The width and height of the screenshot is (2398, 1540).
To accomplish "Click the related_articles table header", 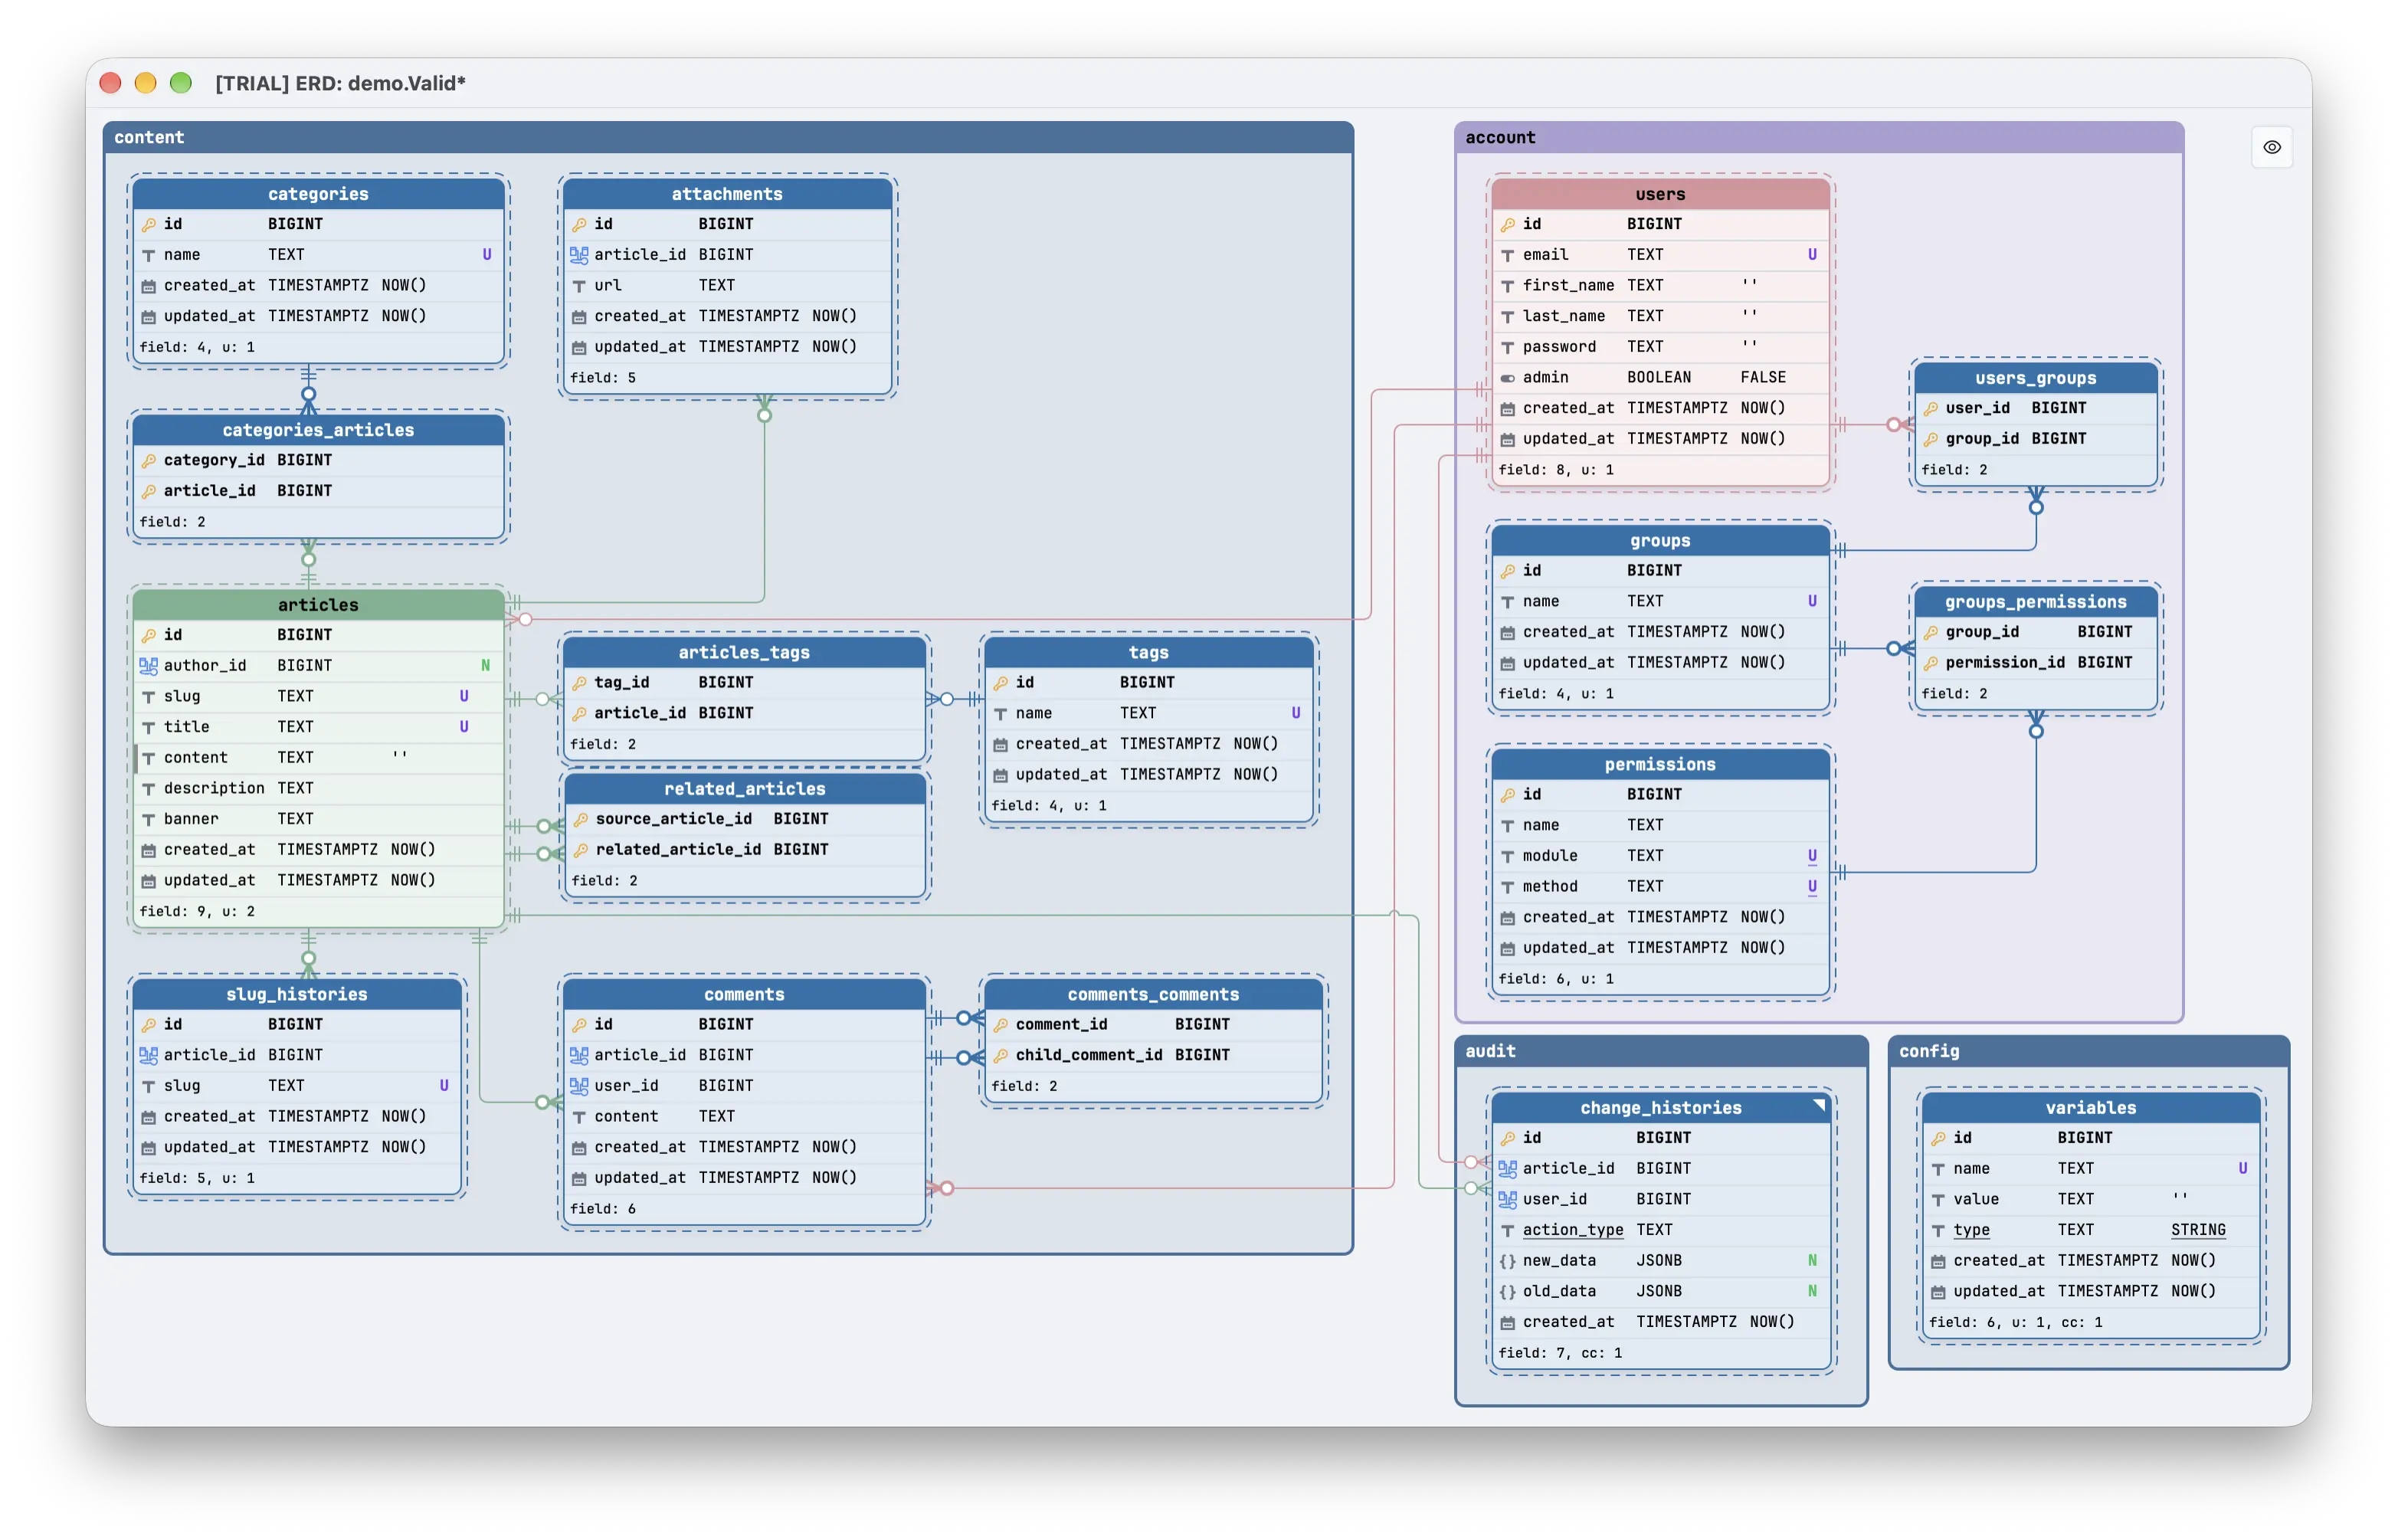I will coord(745,789).
